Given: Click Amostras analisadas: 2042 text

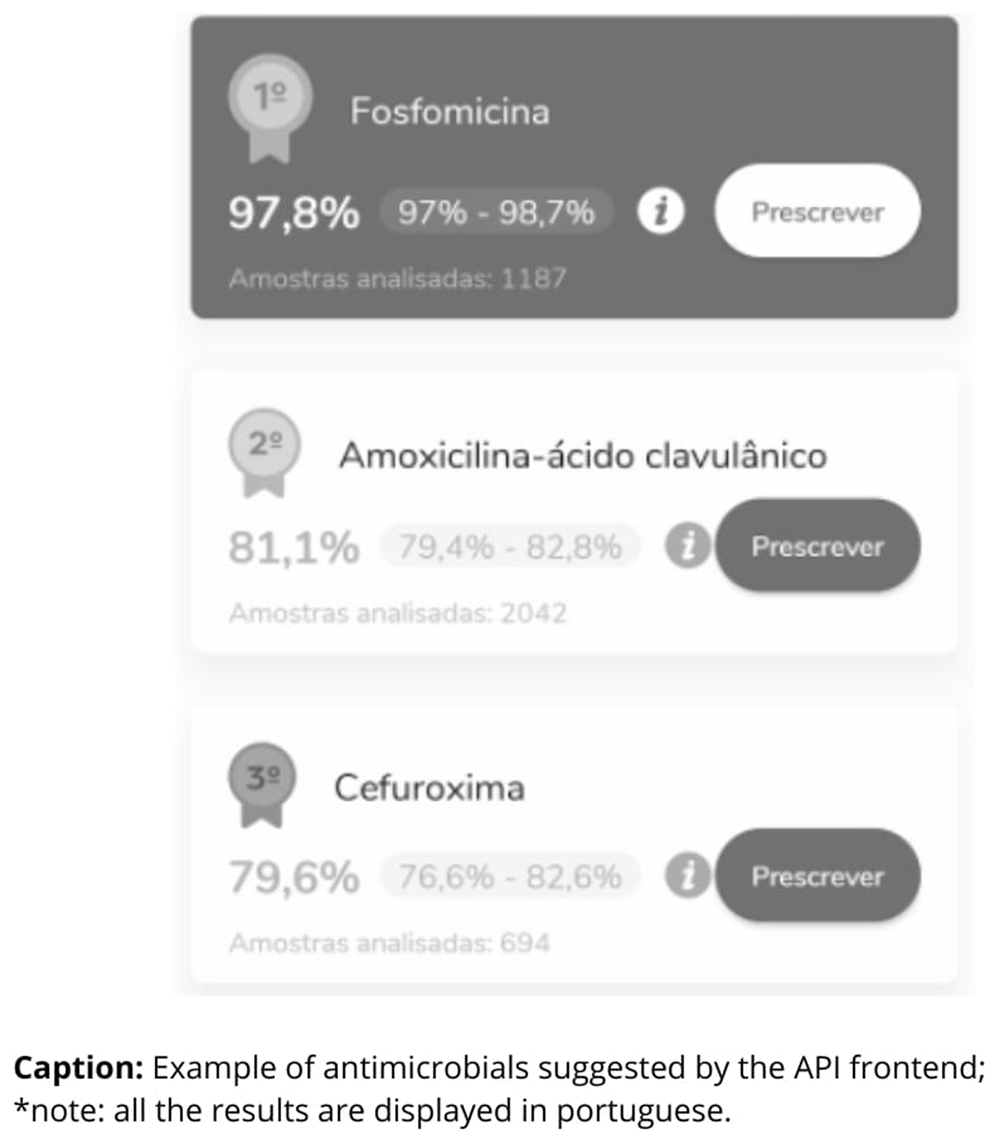Looking at the screenshot, I should tap(398, 613).
